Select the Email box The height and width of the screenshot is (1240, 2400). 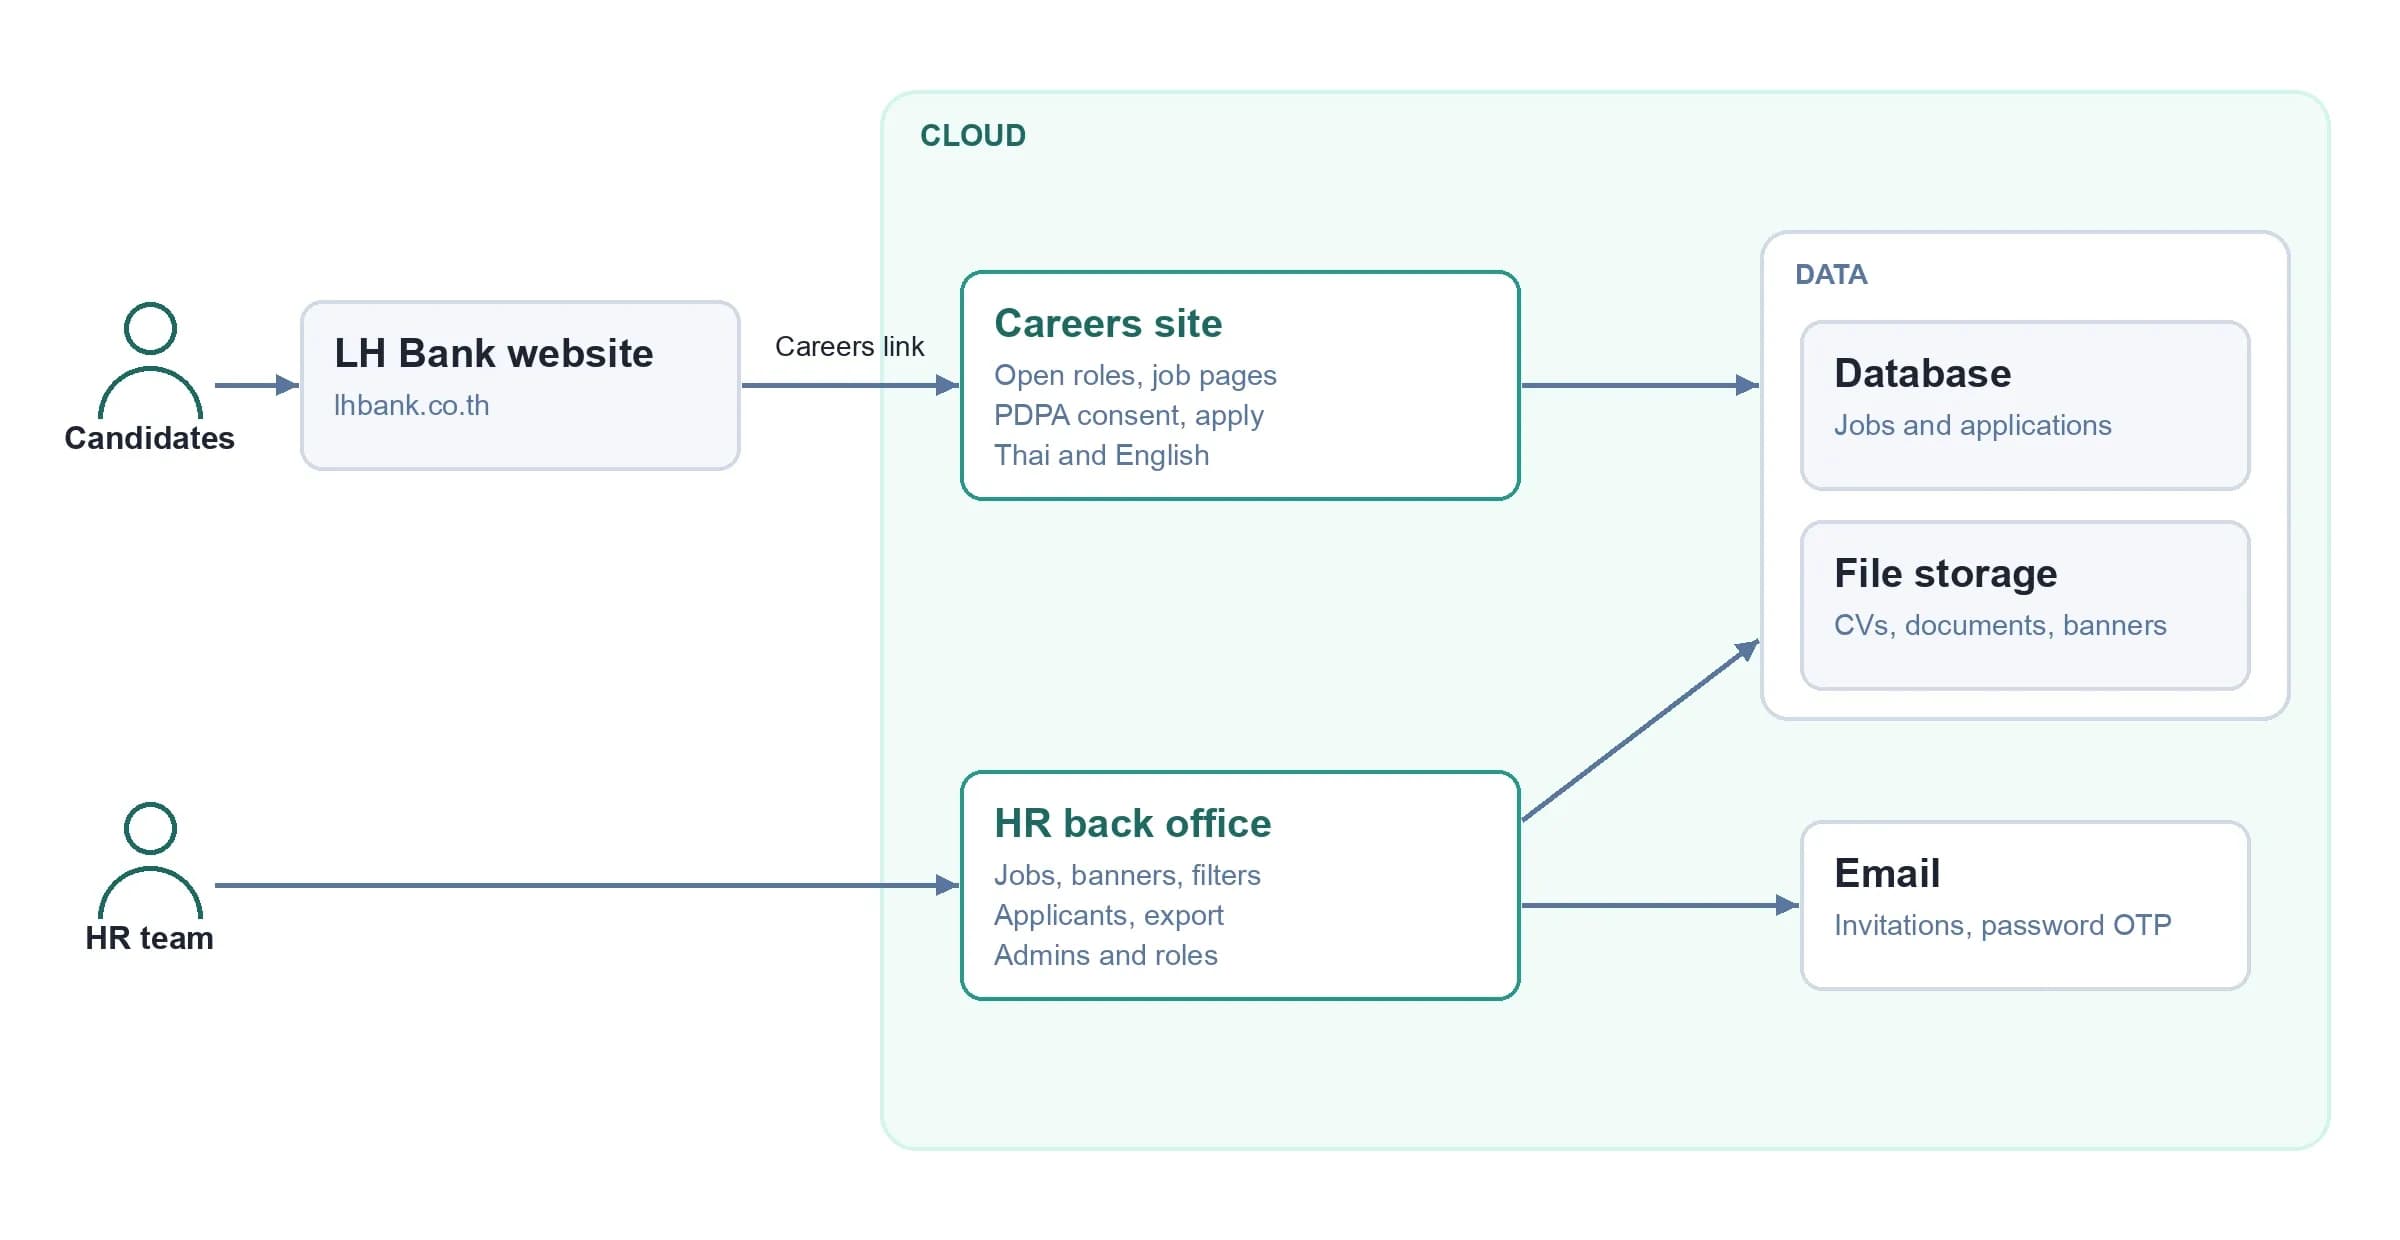tap(2025, 906)
